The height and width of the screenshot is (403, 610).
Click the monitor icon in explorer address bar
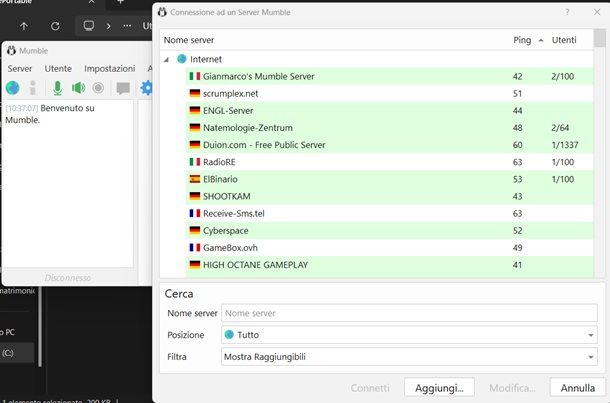[x=89, y=26]
